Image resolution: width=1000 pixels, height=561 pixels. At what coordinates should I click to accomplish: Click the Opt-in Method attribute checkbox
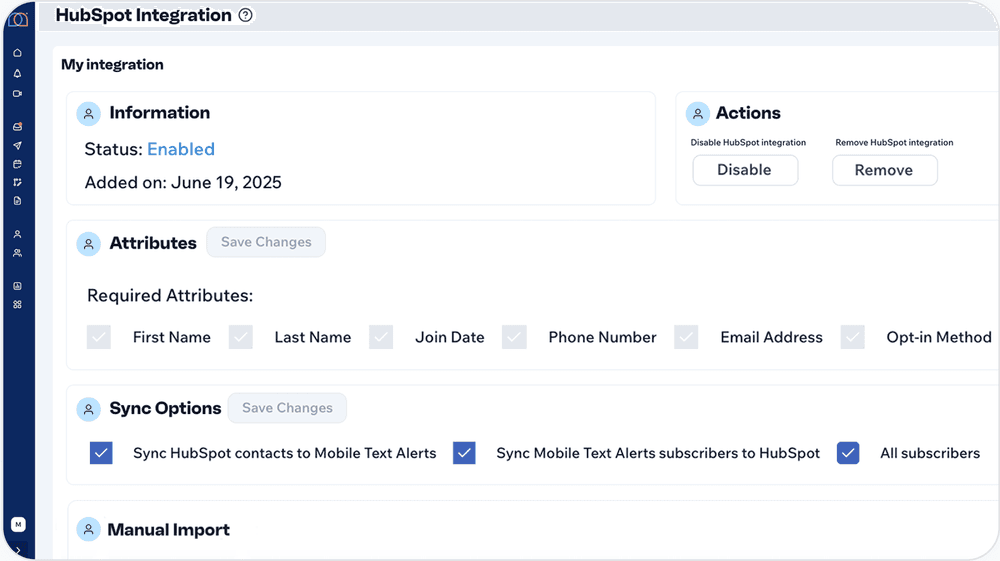pyautogui.click(x=852, y=337)
